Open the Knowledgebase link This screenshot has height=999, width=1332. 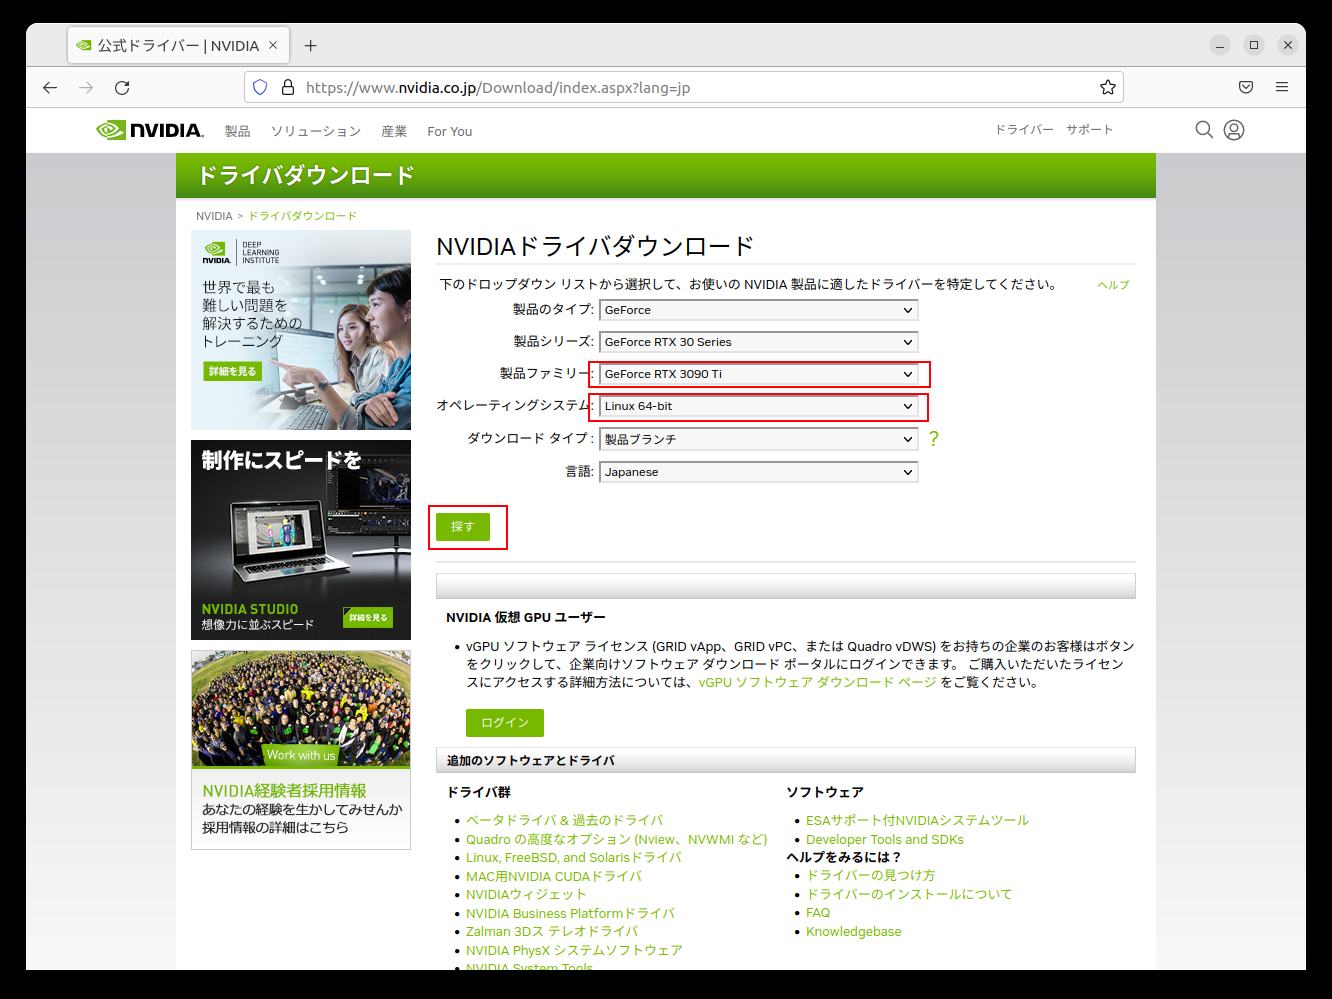click(854, 932)
